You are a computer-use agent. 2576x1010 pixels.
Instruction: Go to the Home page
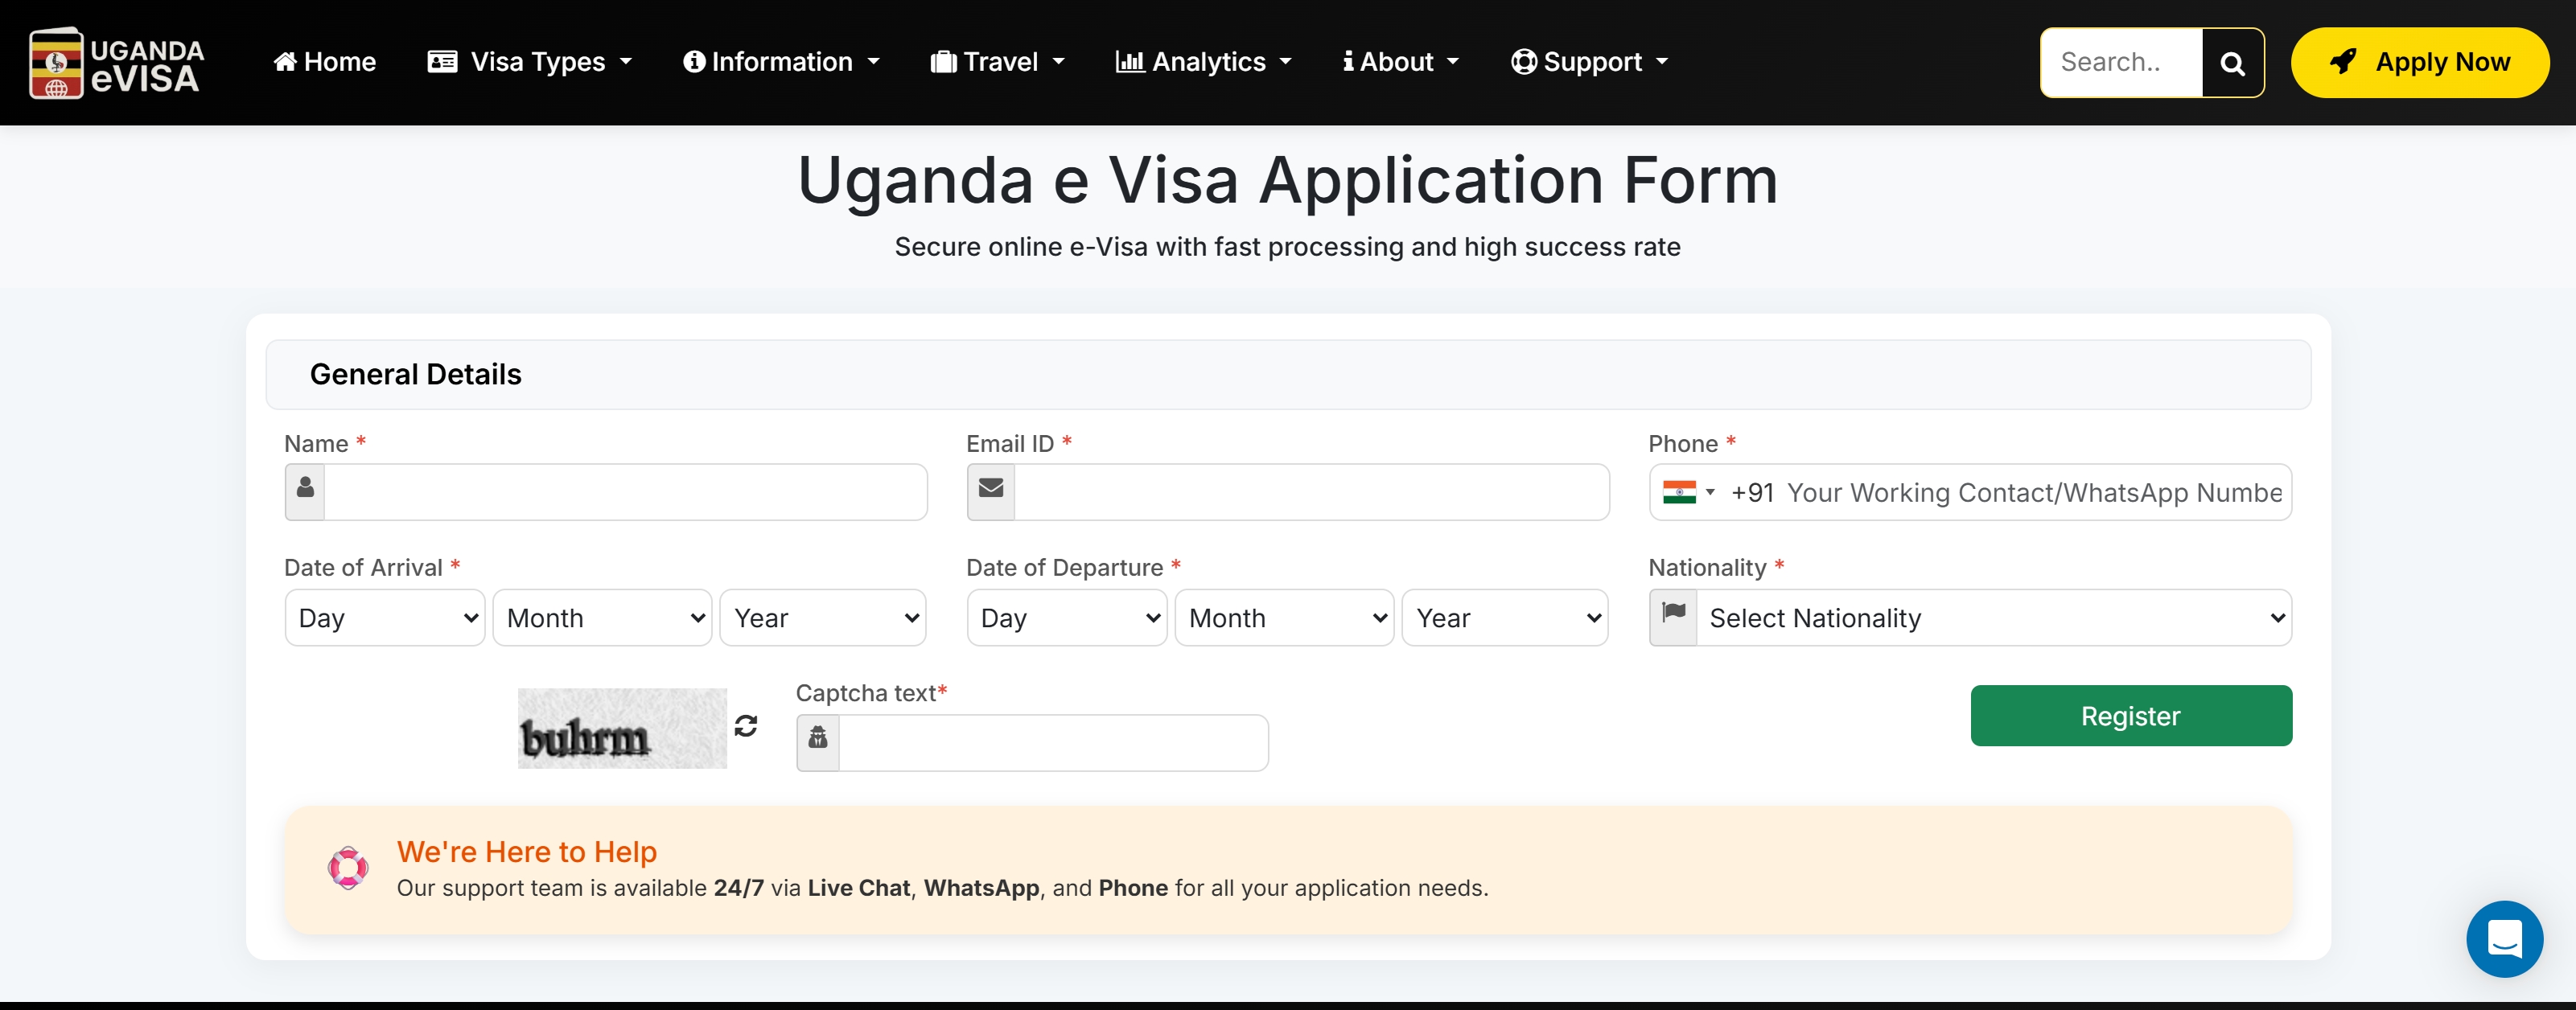325,62
